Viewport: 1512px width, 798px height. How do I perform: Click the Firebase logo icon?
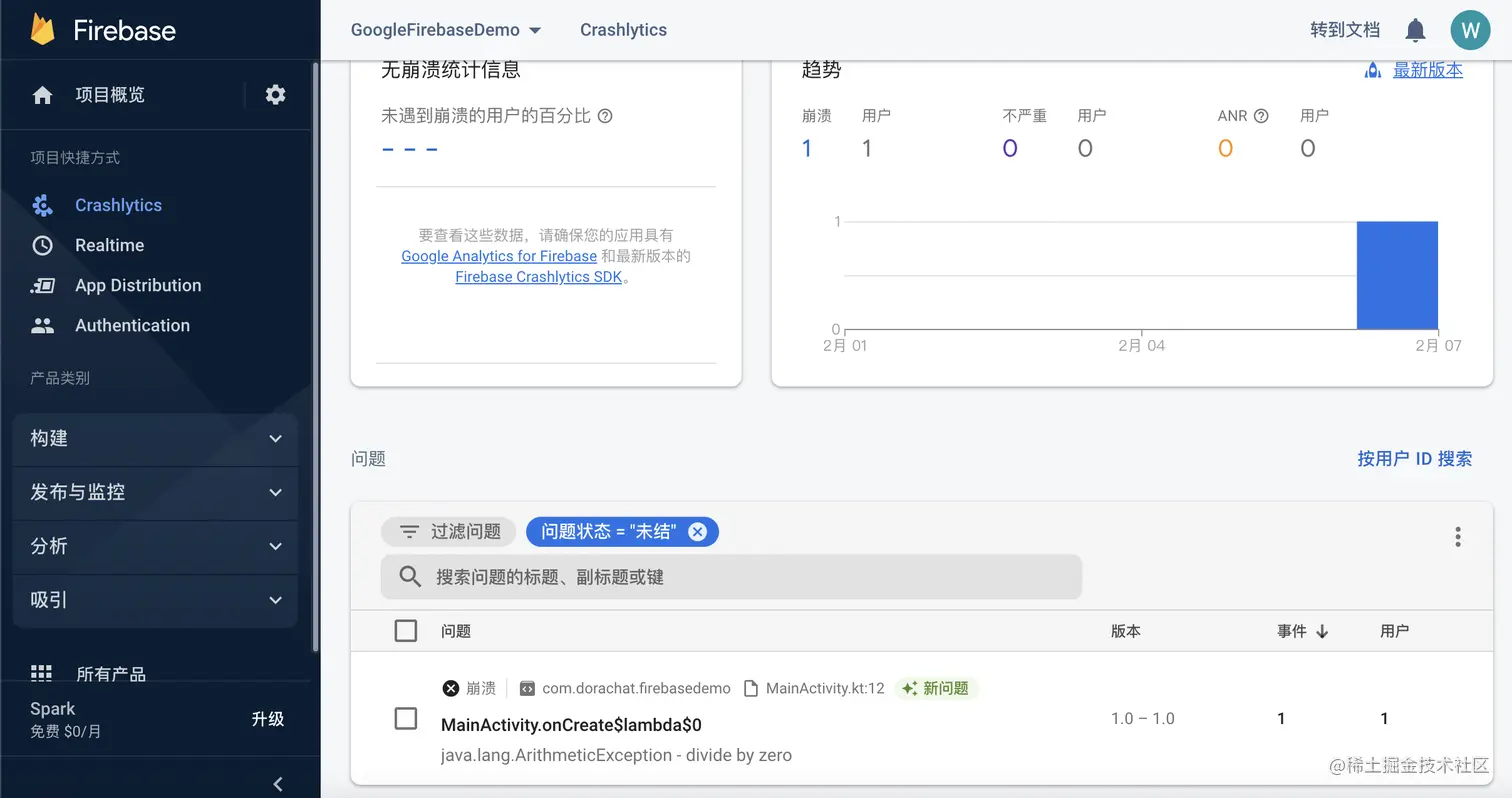pyautogui.click(x=42, y=30)
